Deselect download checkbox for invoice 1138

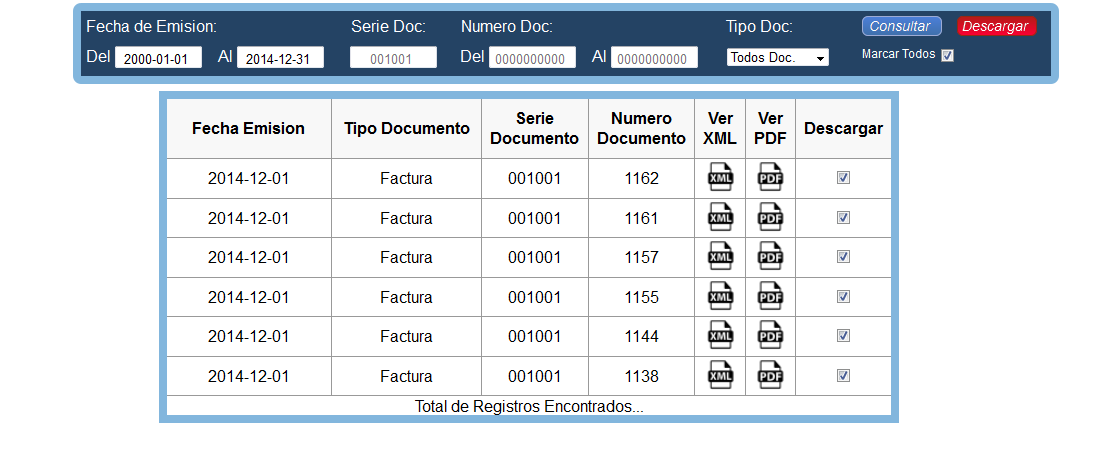pyautogui.click(x=843, y=375)
